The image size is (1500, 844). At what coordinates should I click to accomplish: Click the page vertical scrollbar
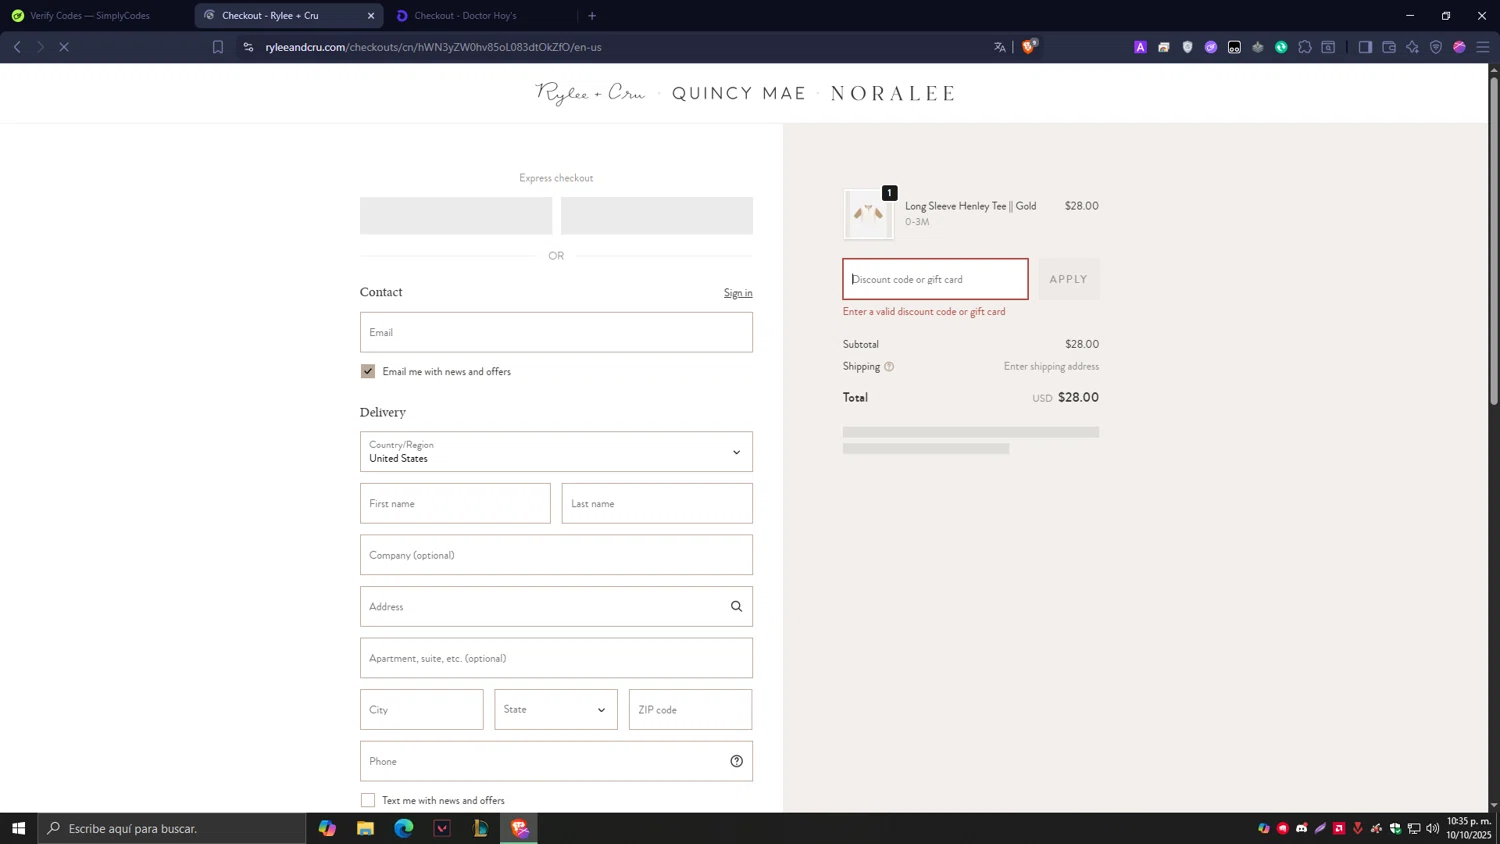click(x=1494, y=240)
